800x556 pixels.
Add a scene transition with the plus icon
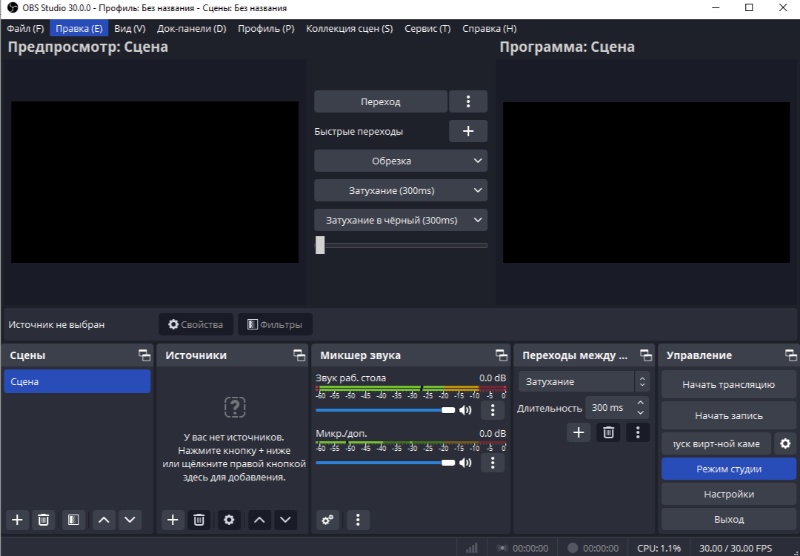point(579,433)
